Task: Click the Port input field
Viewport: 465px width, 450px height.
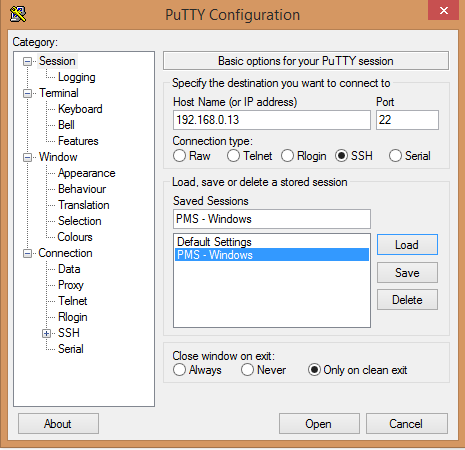Action: [x=407, y=120]
